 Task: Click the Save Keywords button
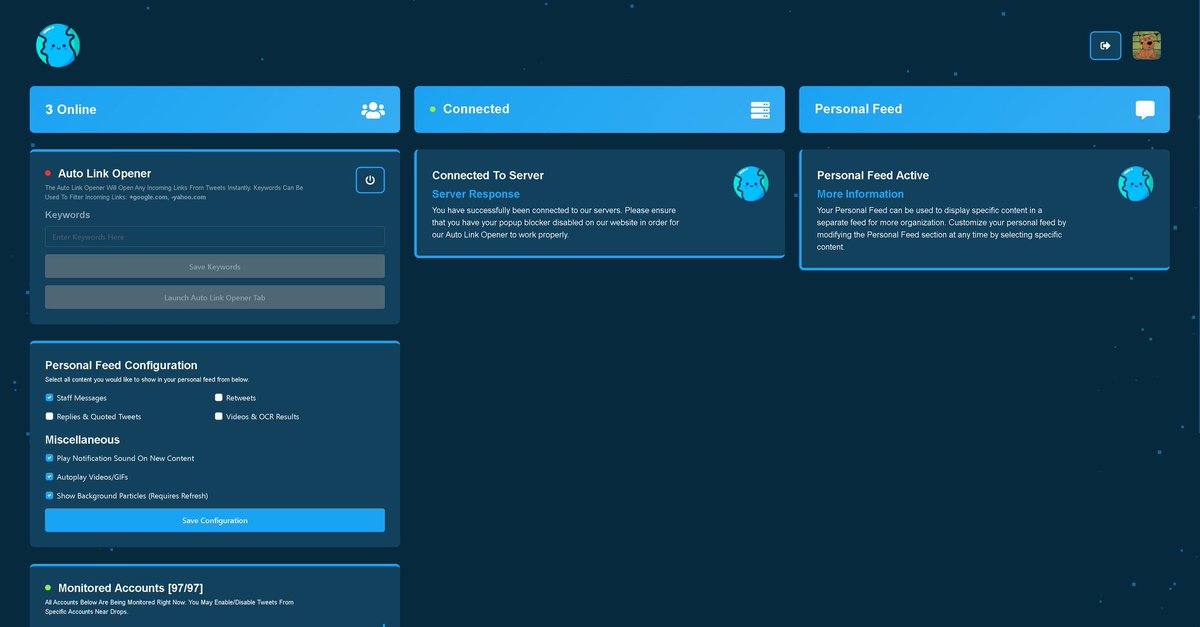(215, 266)
